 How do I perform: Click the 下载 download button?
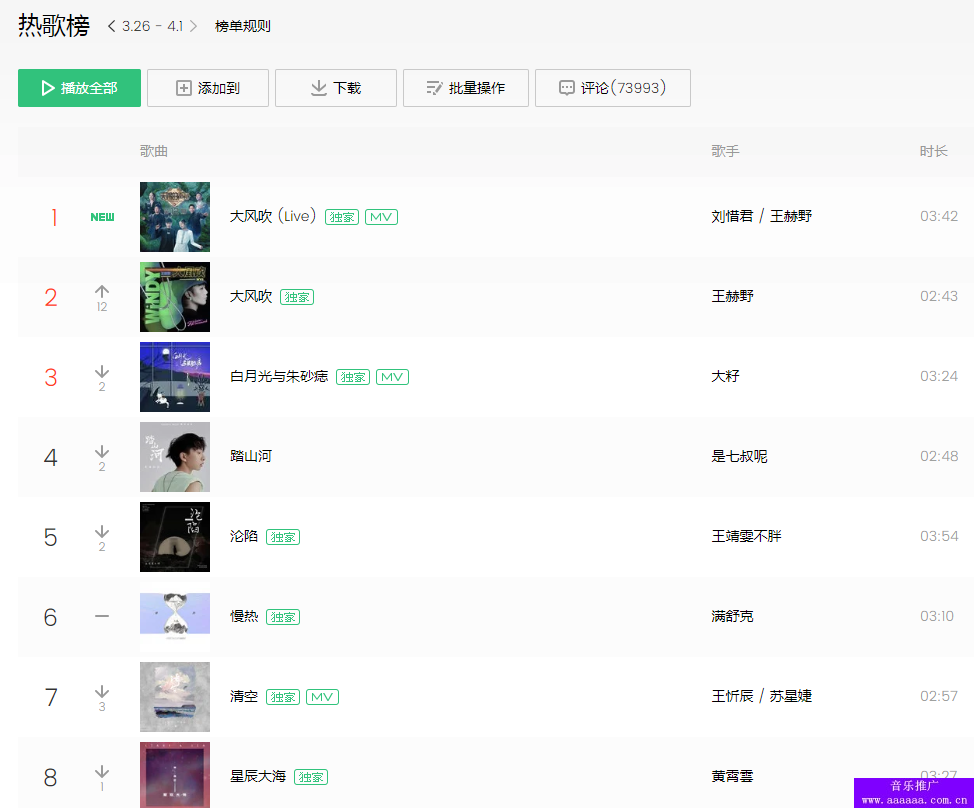click(336, 88)
